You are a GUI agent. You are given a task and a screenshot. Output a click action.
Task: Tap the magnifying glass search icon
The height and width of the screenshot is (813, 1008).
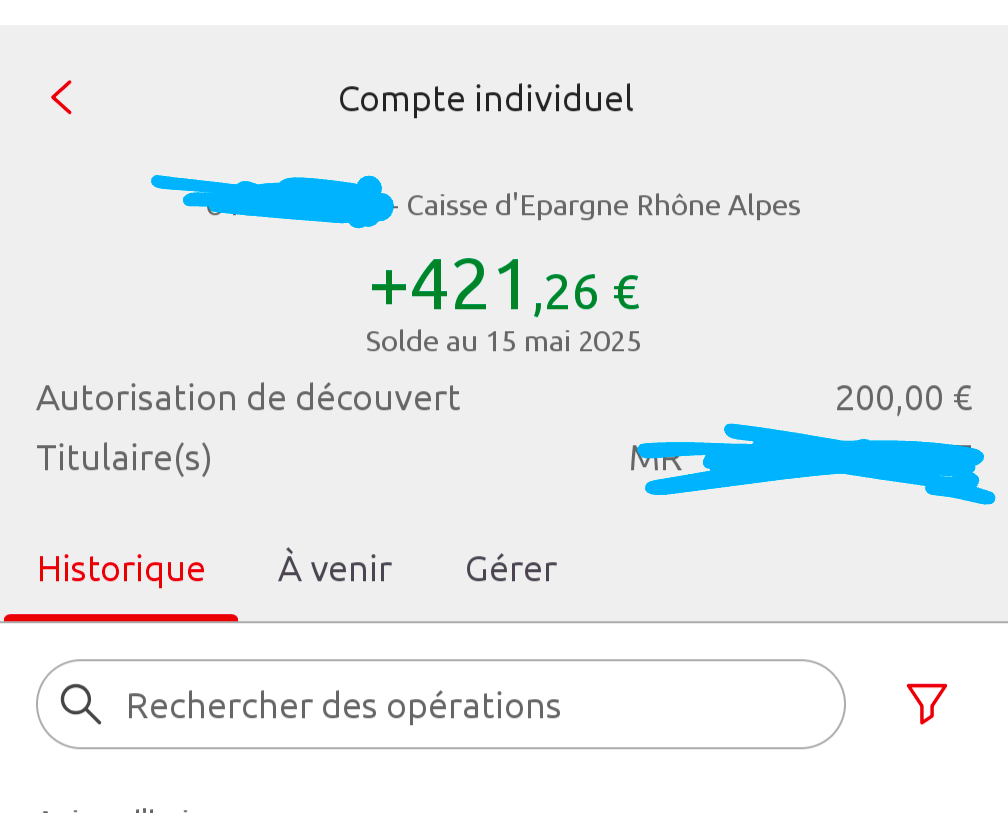tap(80, 704)
